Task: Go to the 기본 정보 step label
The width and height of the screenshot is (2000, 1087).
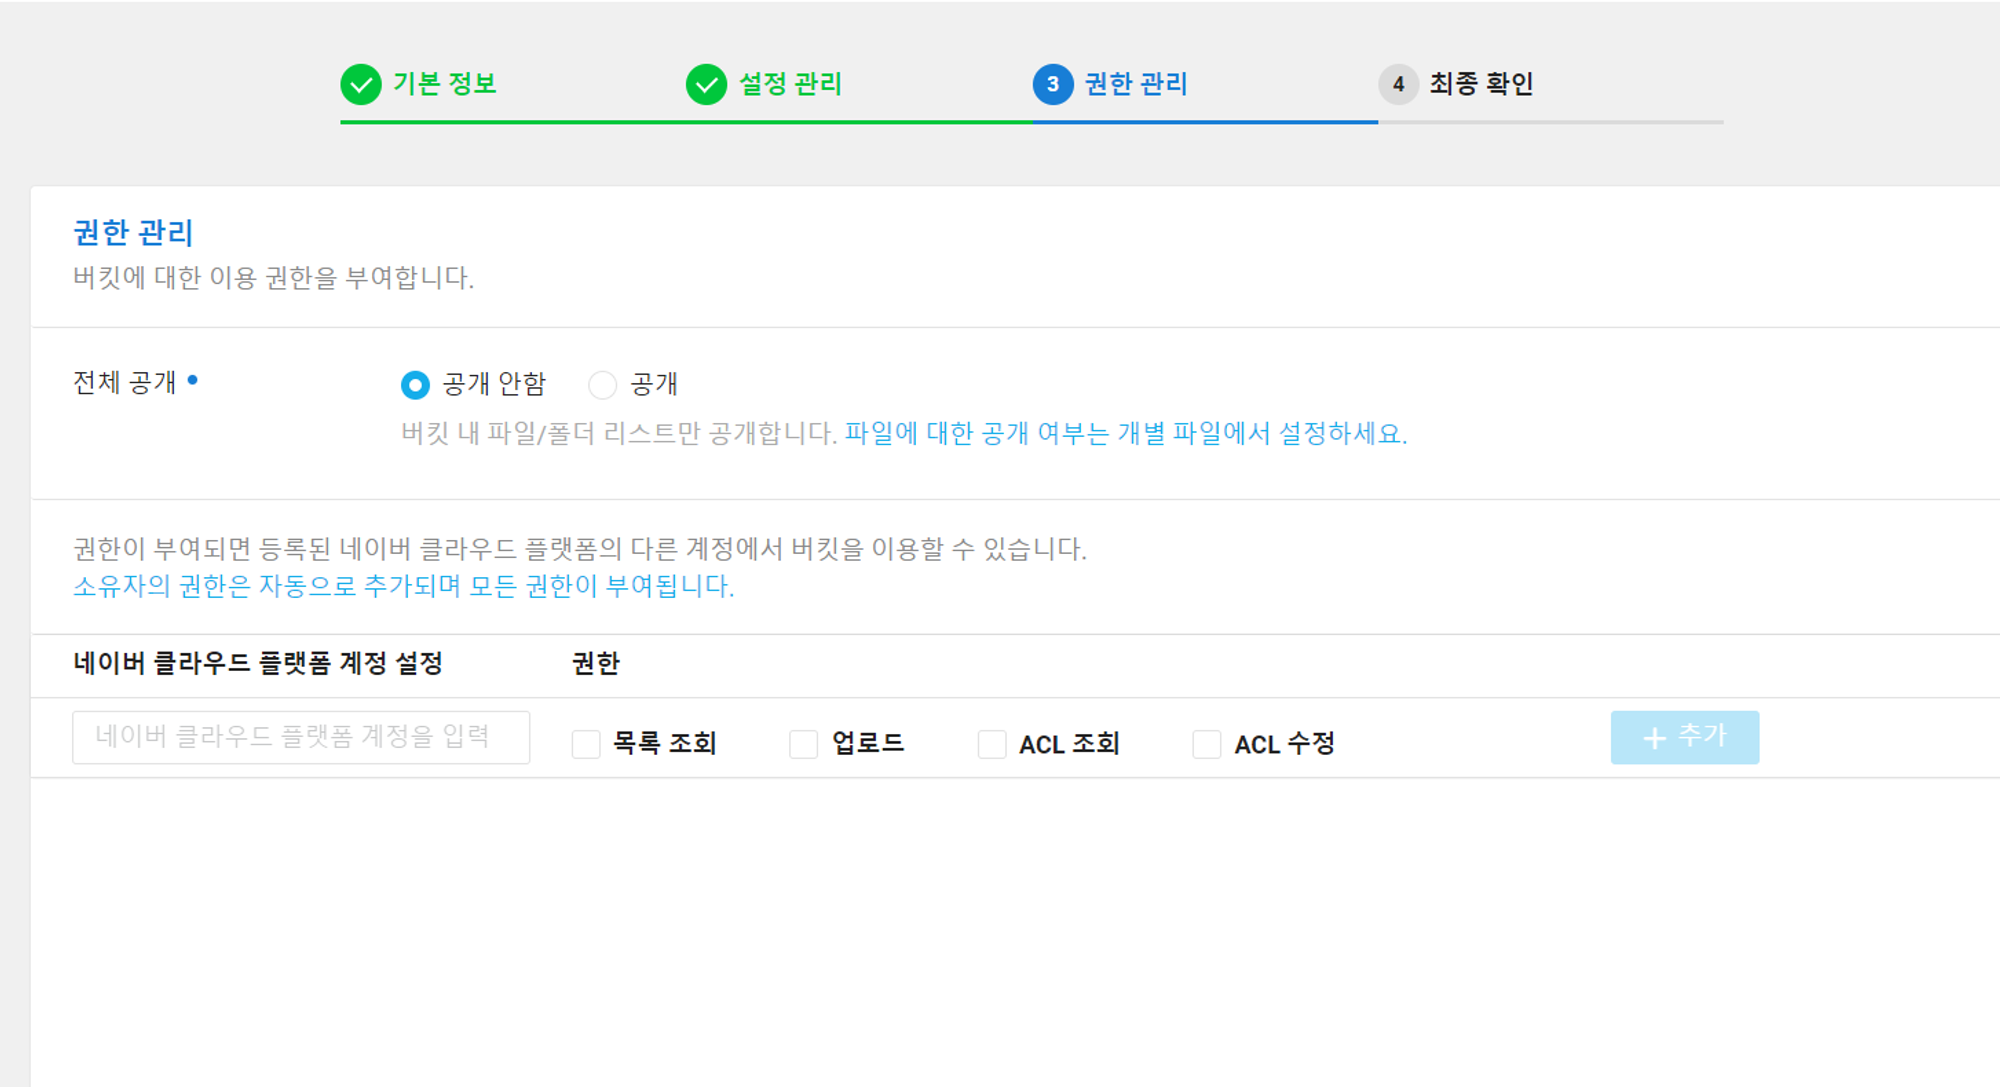Action: pyautogui.click(x=445, y=84)
